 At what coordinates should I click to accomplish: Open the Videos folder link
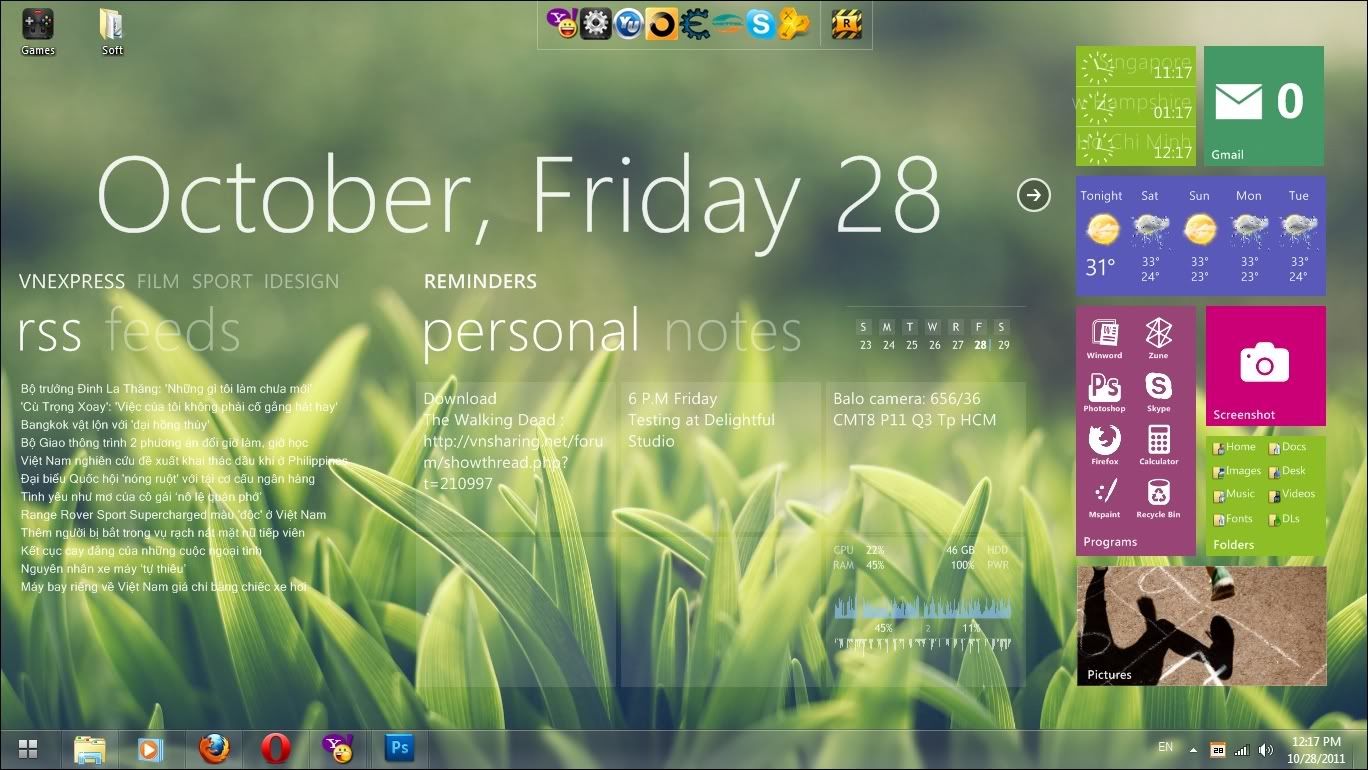point(1292,494)
